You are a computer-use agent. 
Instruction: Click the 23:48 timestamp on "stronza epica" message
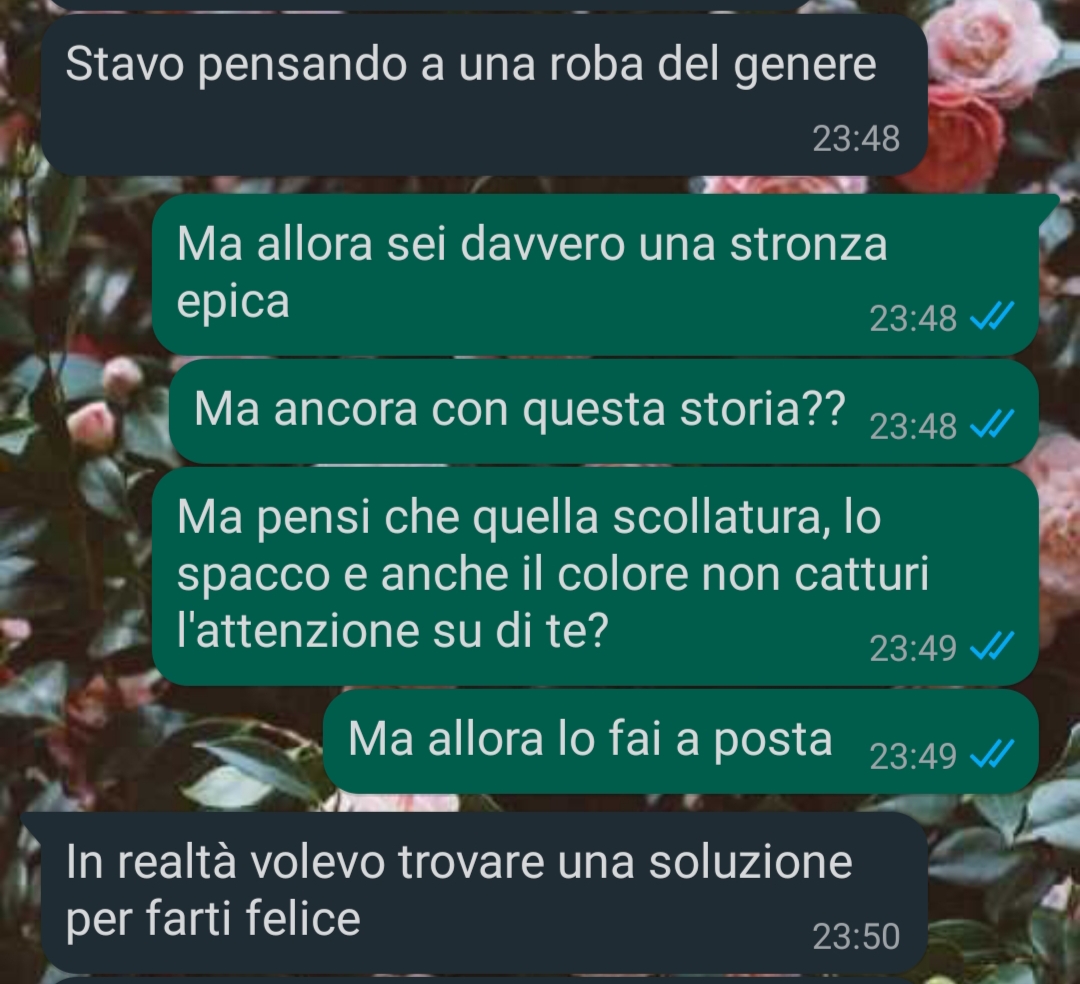click(x=913, y=318)
